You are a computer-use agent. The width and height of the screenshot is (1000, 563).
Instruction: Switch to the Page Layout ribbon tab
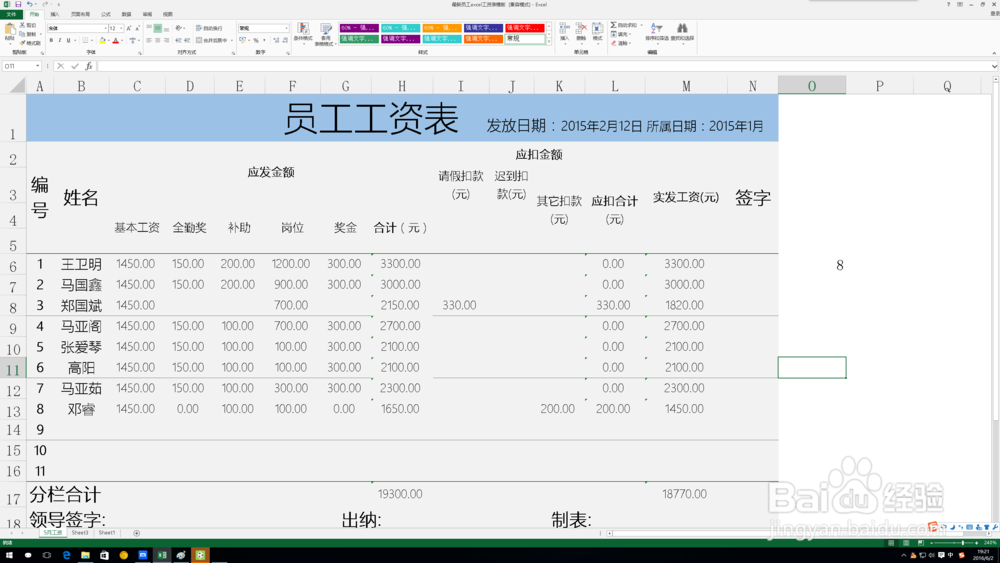click(x=80, y=14)
